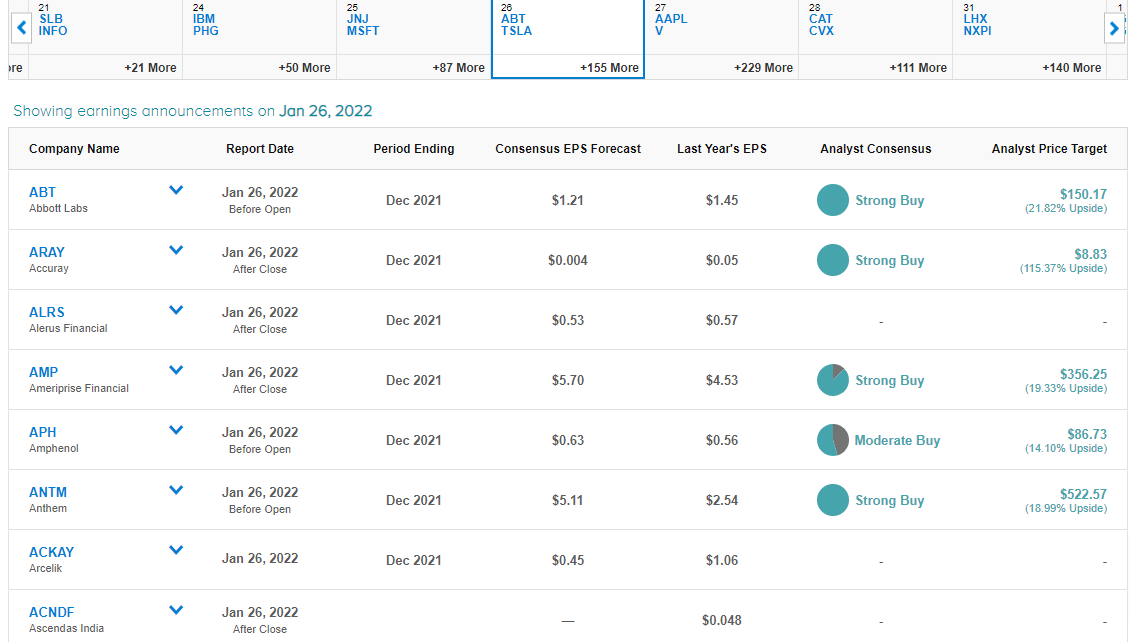Expand the ACKAY Arcelik row
Viewport: 1130px width, 642px height.
coord(176,550)
